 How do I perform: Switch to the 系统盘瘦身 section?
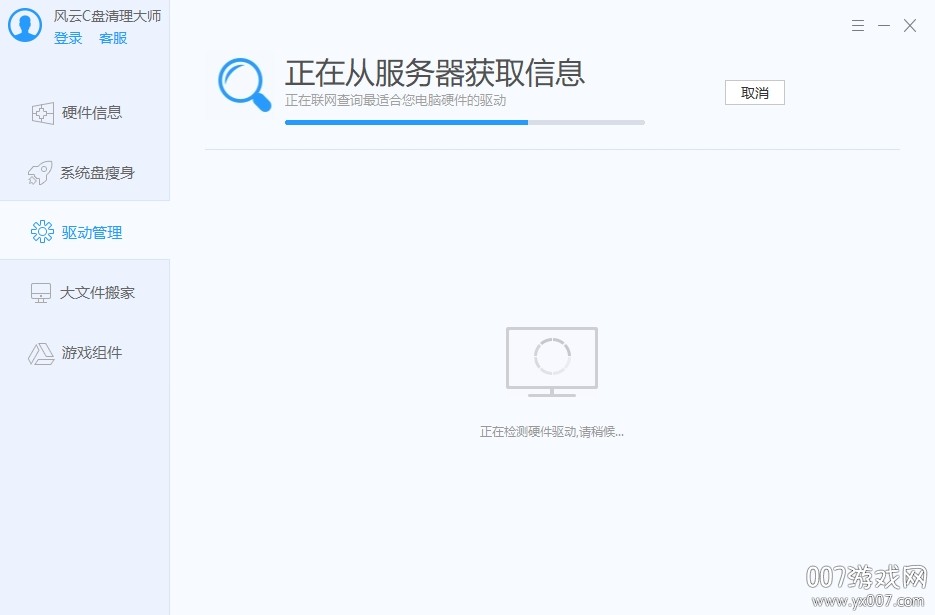pyautogui.click(x=97, y=172)
